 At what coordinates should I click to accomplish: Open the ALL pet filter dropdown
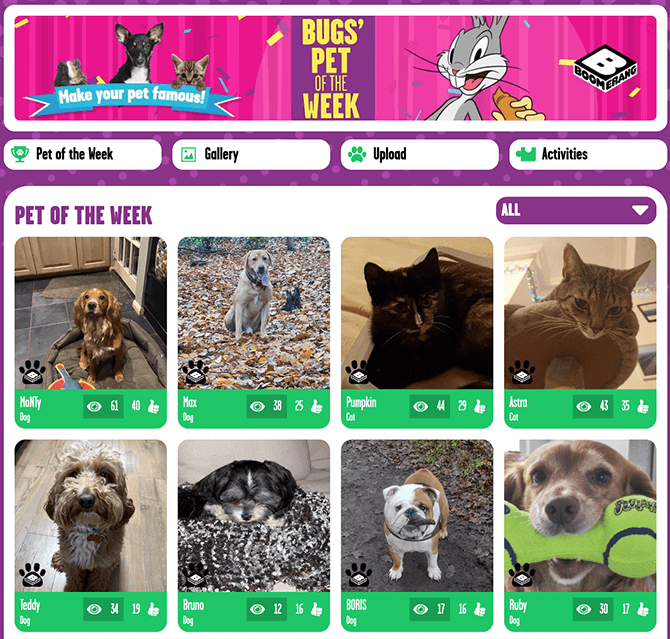576,210
